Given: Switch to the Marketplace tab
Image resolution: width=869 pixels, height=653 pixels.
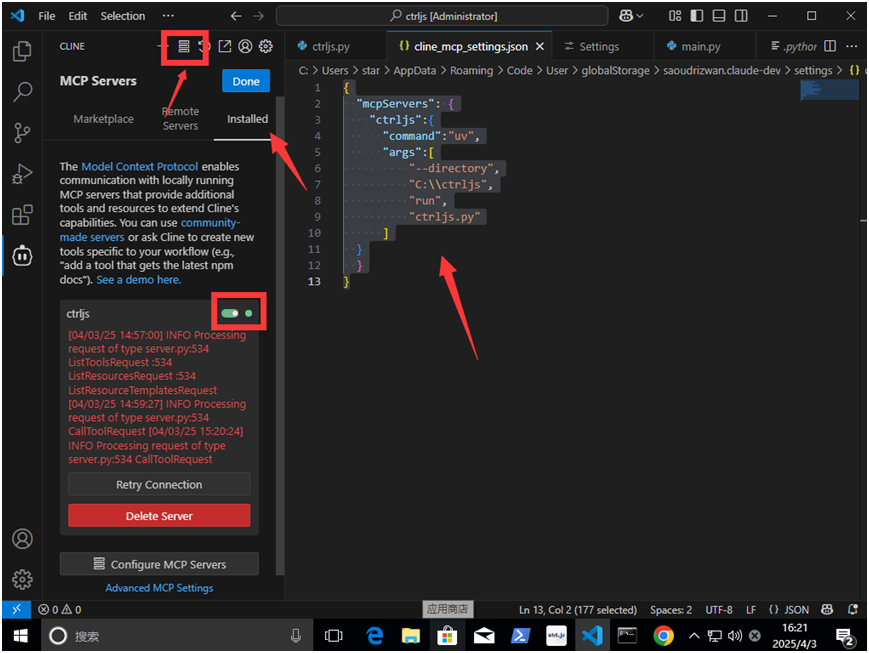Looking at the screenshot, I should [x=104, y=119].
